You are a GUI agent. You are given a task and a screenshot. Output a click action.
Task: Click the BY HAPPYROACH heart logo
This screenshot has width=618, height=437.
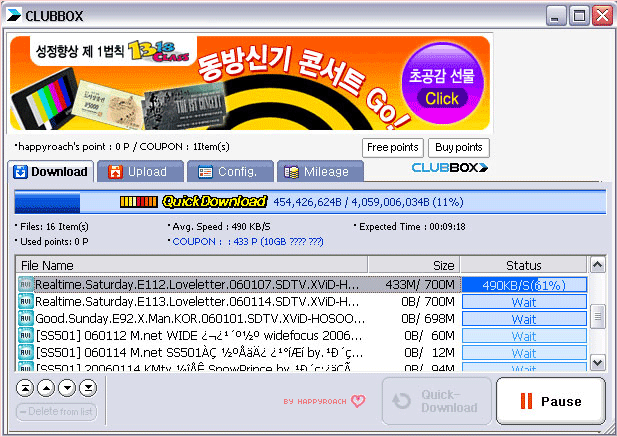[324, 401]
